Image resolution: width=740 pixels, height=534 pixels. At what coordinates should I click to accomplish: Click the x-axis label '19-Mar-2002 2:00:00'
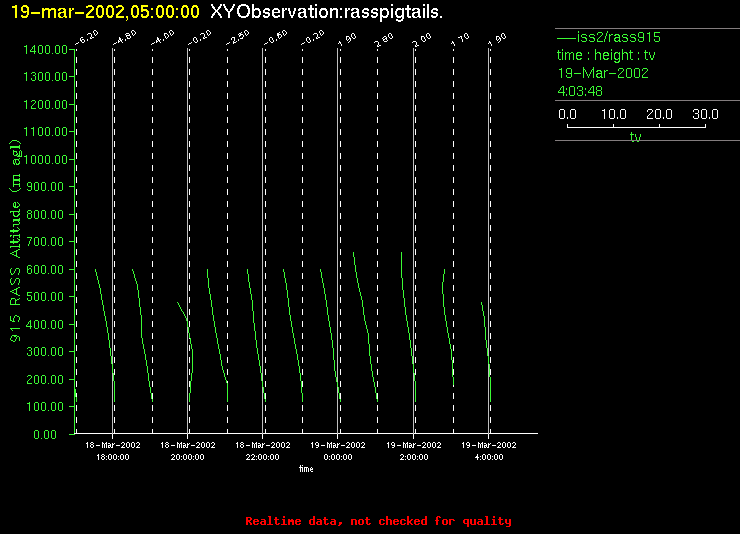click(414, 451)
